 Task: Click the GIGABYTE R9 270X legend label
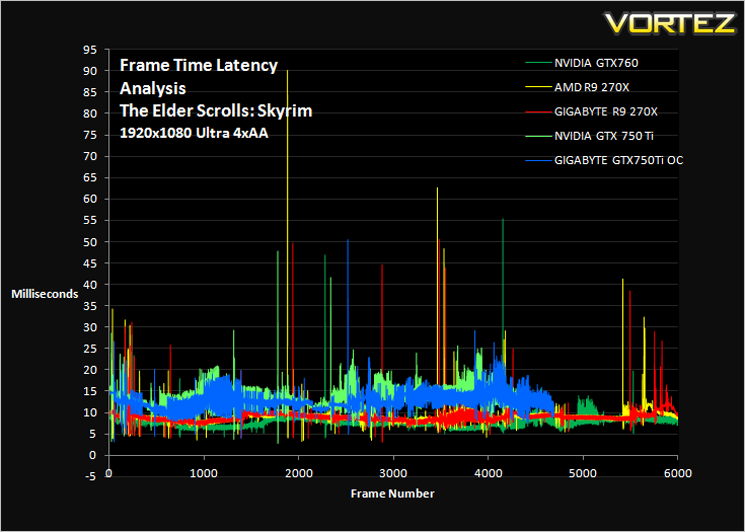(x=606, y=112)
